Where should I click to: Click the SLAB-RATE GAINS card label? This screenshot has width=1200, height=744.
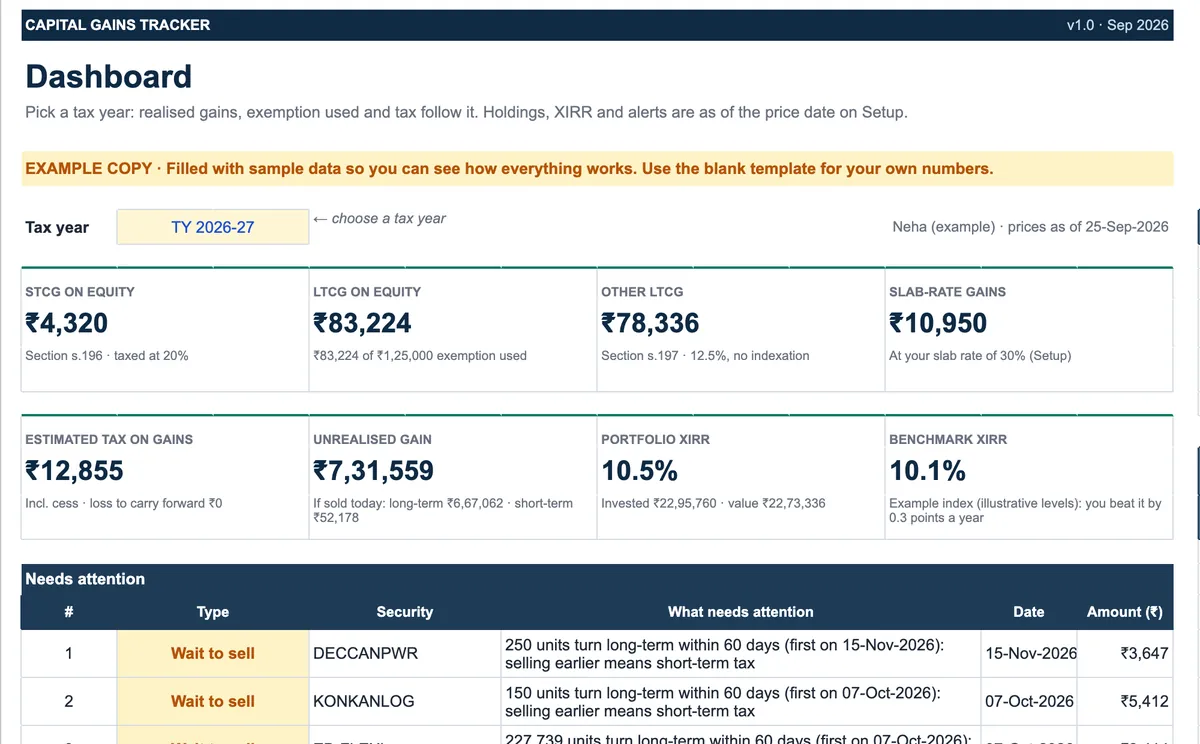pyautogui.click(x=947, y=292)
